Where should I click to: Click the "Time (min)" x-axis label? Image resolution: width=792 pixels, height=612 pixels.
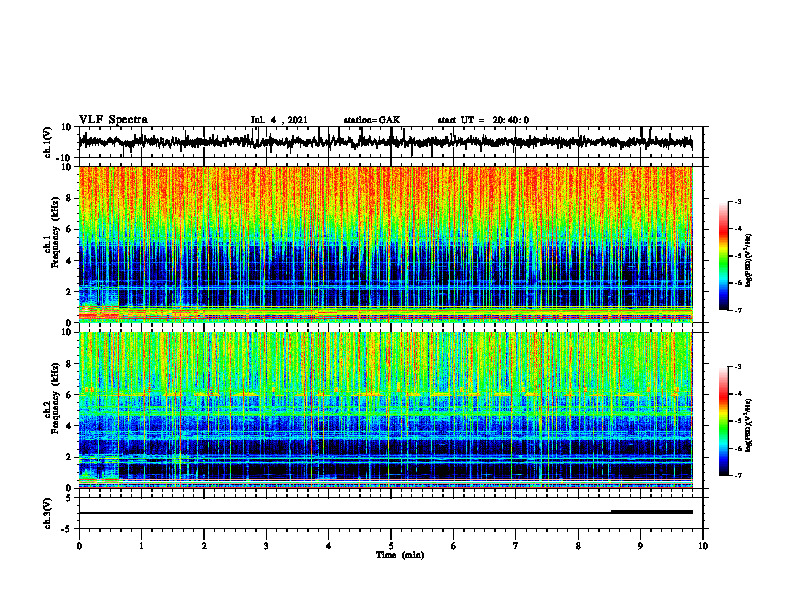pos(400,555)
